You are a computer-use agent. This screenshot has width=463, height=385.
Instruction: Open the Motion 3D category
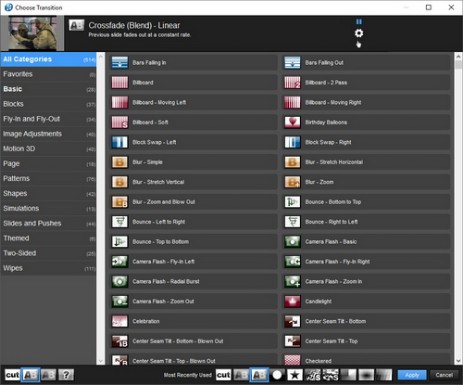click(48, 149)
